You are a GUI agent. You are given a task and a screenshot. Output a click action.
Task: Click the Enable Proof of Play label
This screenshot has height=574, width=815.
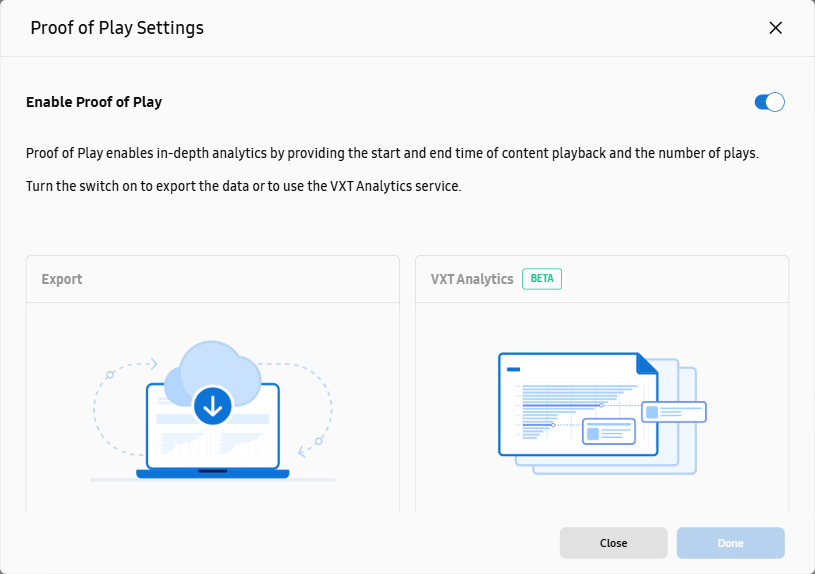coord(94,102)
